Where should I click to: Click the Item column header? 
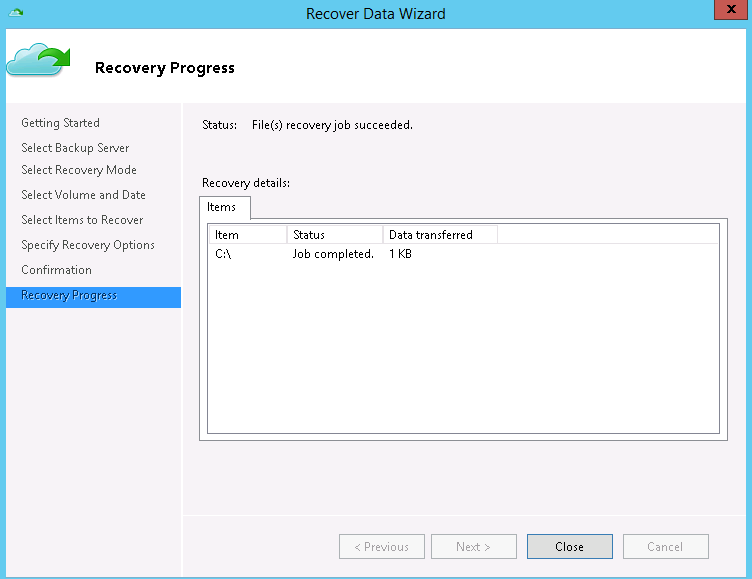[x=248, y=235]
